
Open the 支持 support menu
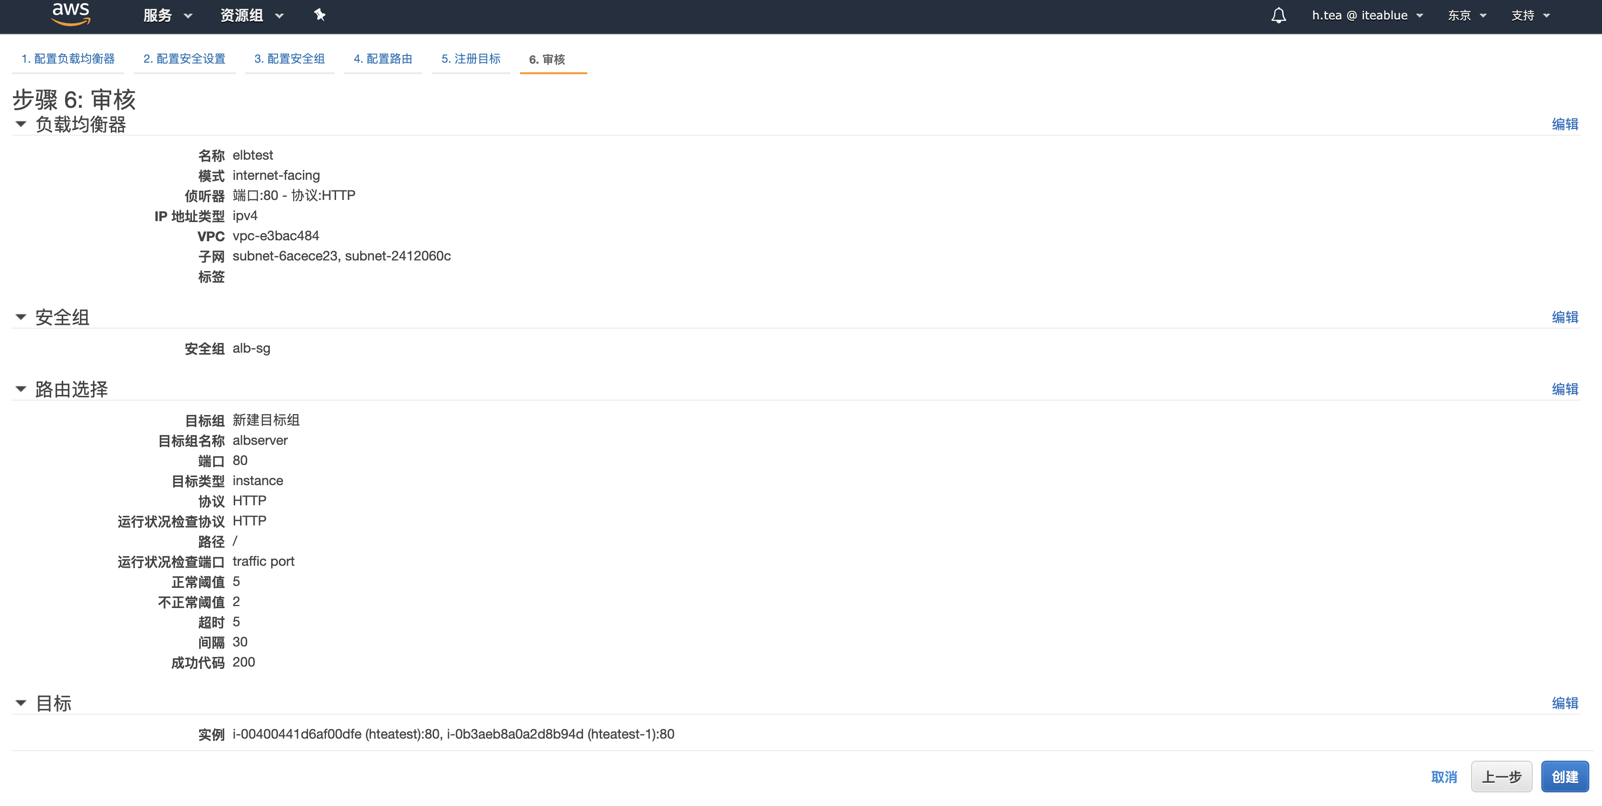click(x=1530, y=16)
